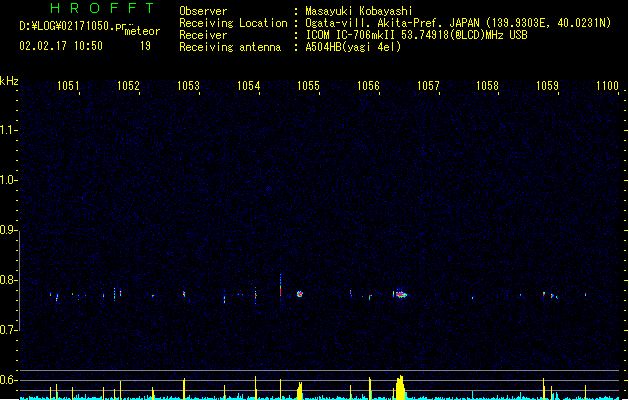Click time axis label 1051

[x=68, y=85]
